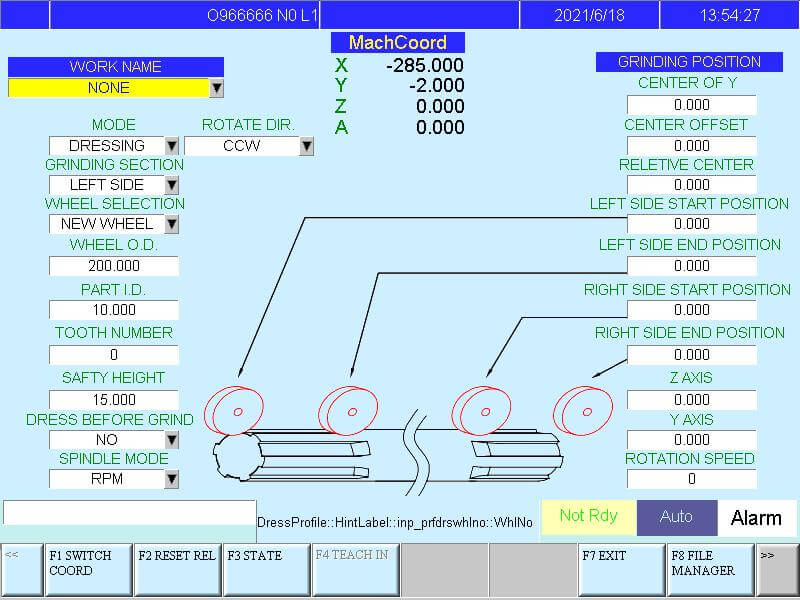This screenshot has height=600, width=800.
Task: Expand DRESS BEFORE GRIND dropdown showing NO
Action: pos(172,440)
